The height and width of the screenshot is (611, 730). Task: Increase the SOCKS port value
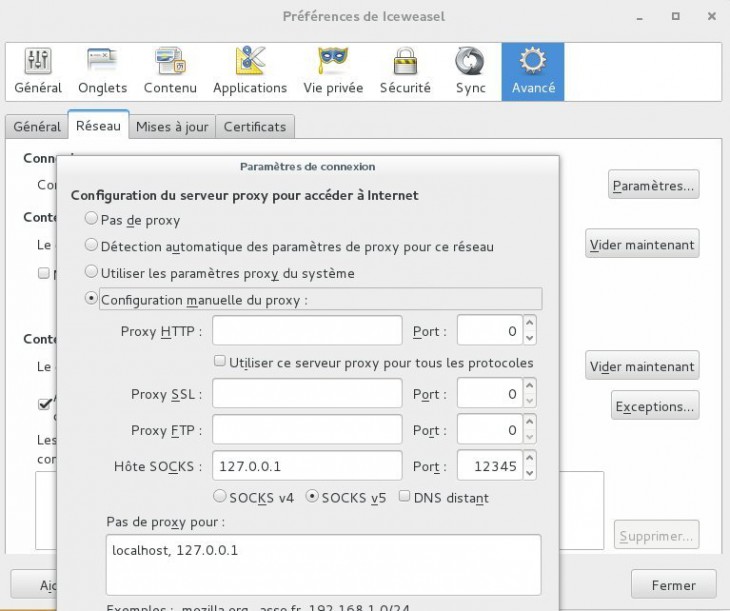530,458
